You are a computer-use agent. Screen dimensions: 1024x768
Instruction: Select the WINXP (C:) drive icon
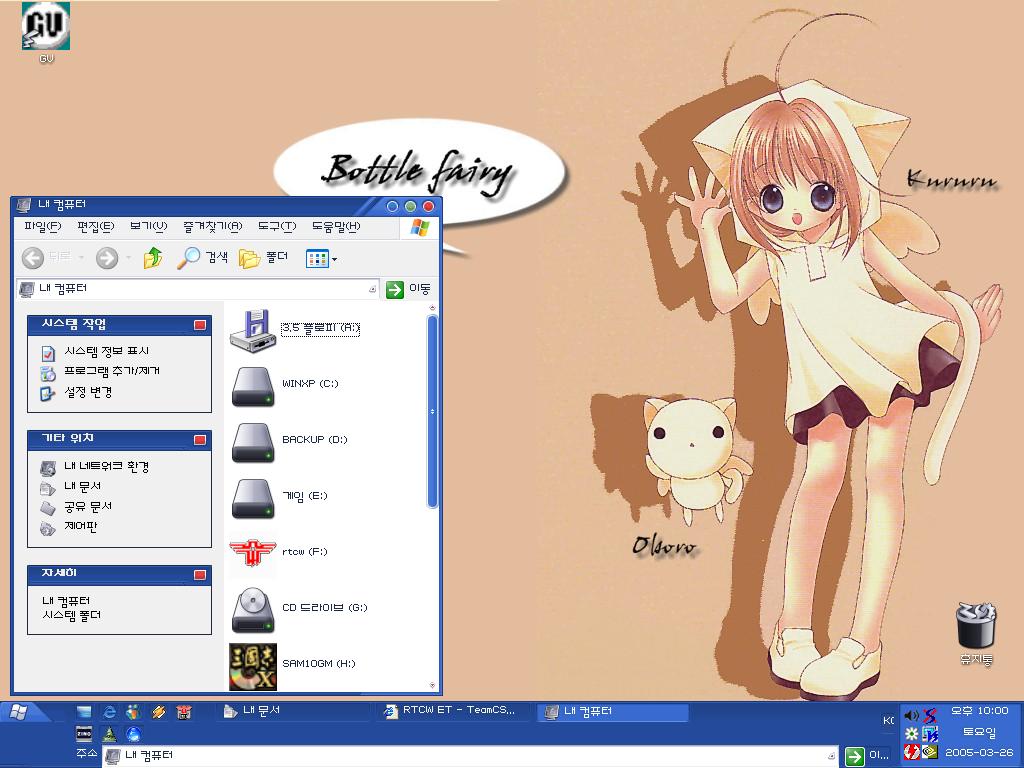(x=252, y=385)
